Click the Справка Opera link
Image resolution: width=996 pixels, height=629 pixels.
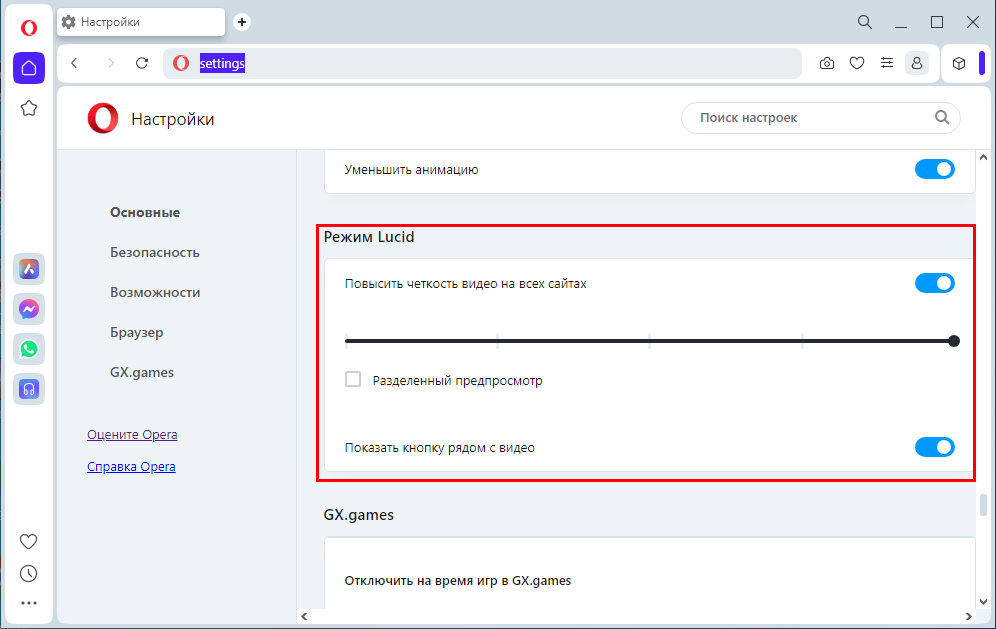click(131, 466)
